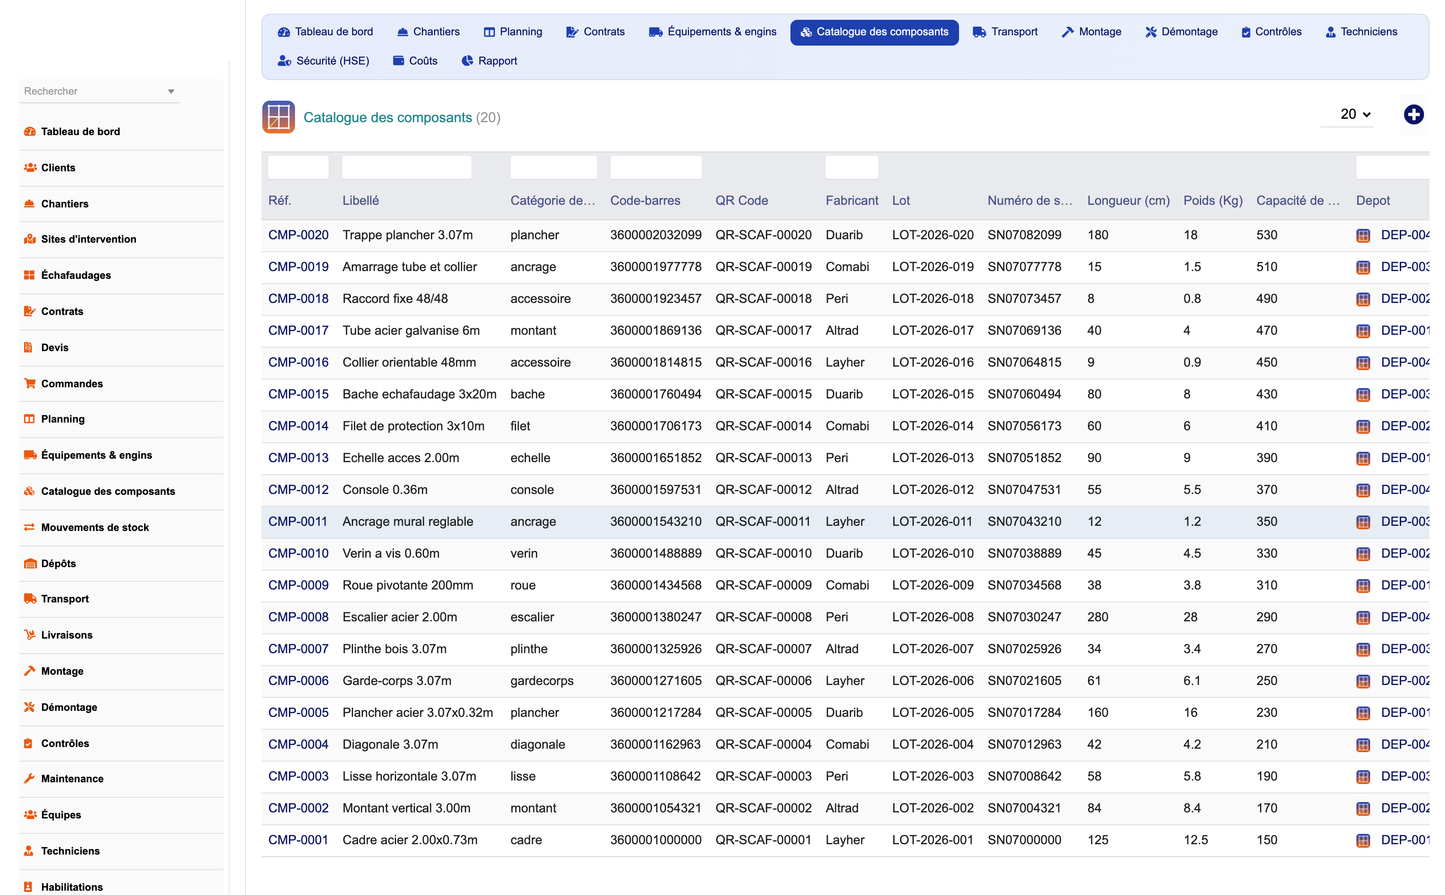Viewport: 1445px width, 895px height.
Task: Click the Catalogue des composants heading icon
Action: pyautogui.click(x=279, y=117)
